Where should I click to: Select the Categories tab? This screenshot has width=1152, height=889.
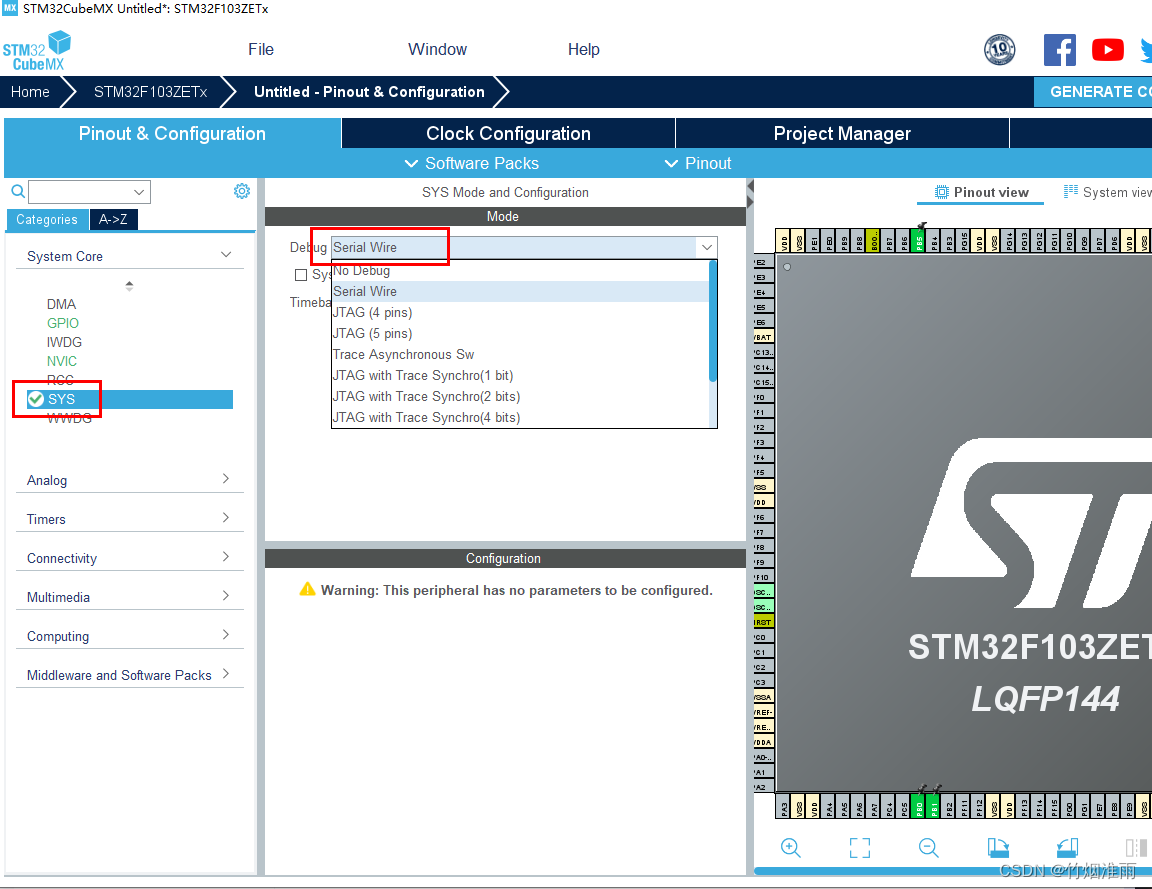click(47, 219)
